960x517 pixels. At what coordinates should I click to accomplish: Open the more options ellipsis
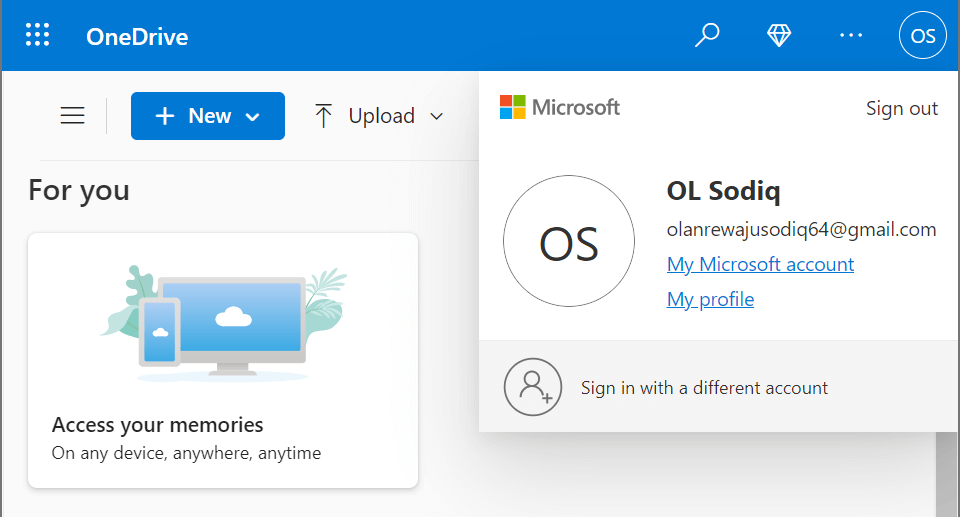851,36
